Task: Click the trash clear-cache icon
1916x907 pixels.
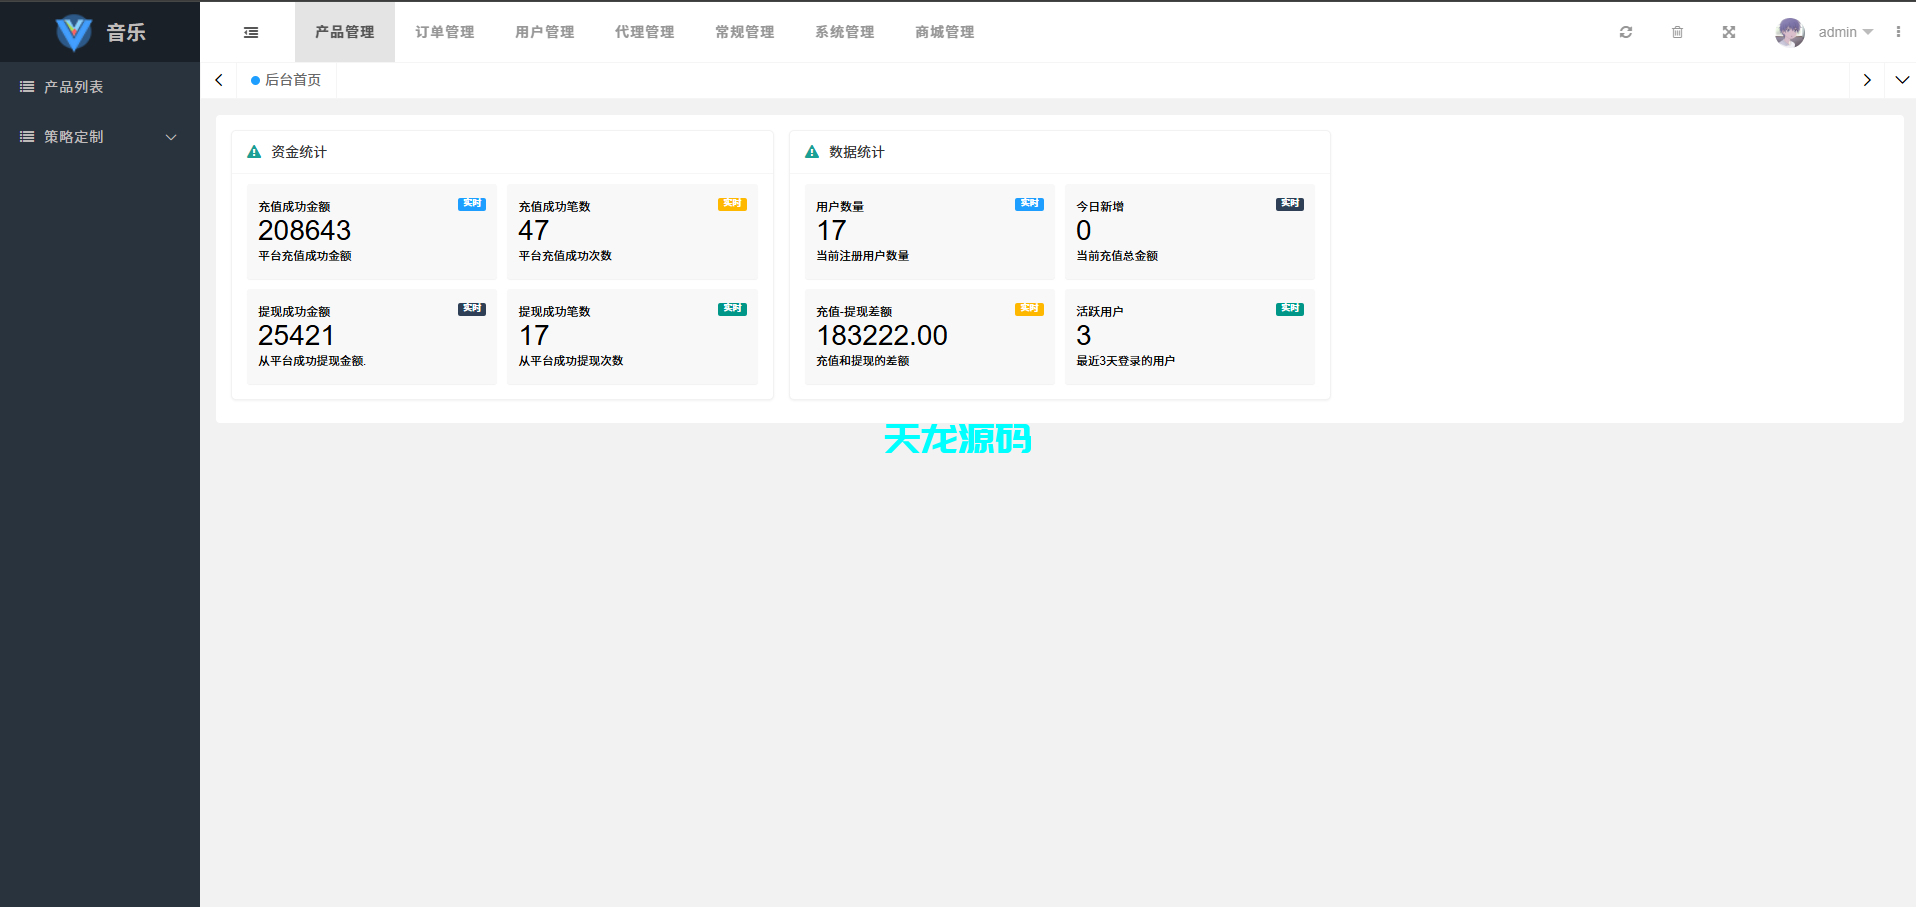Action: (x=1677, y=31)
